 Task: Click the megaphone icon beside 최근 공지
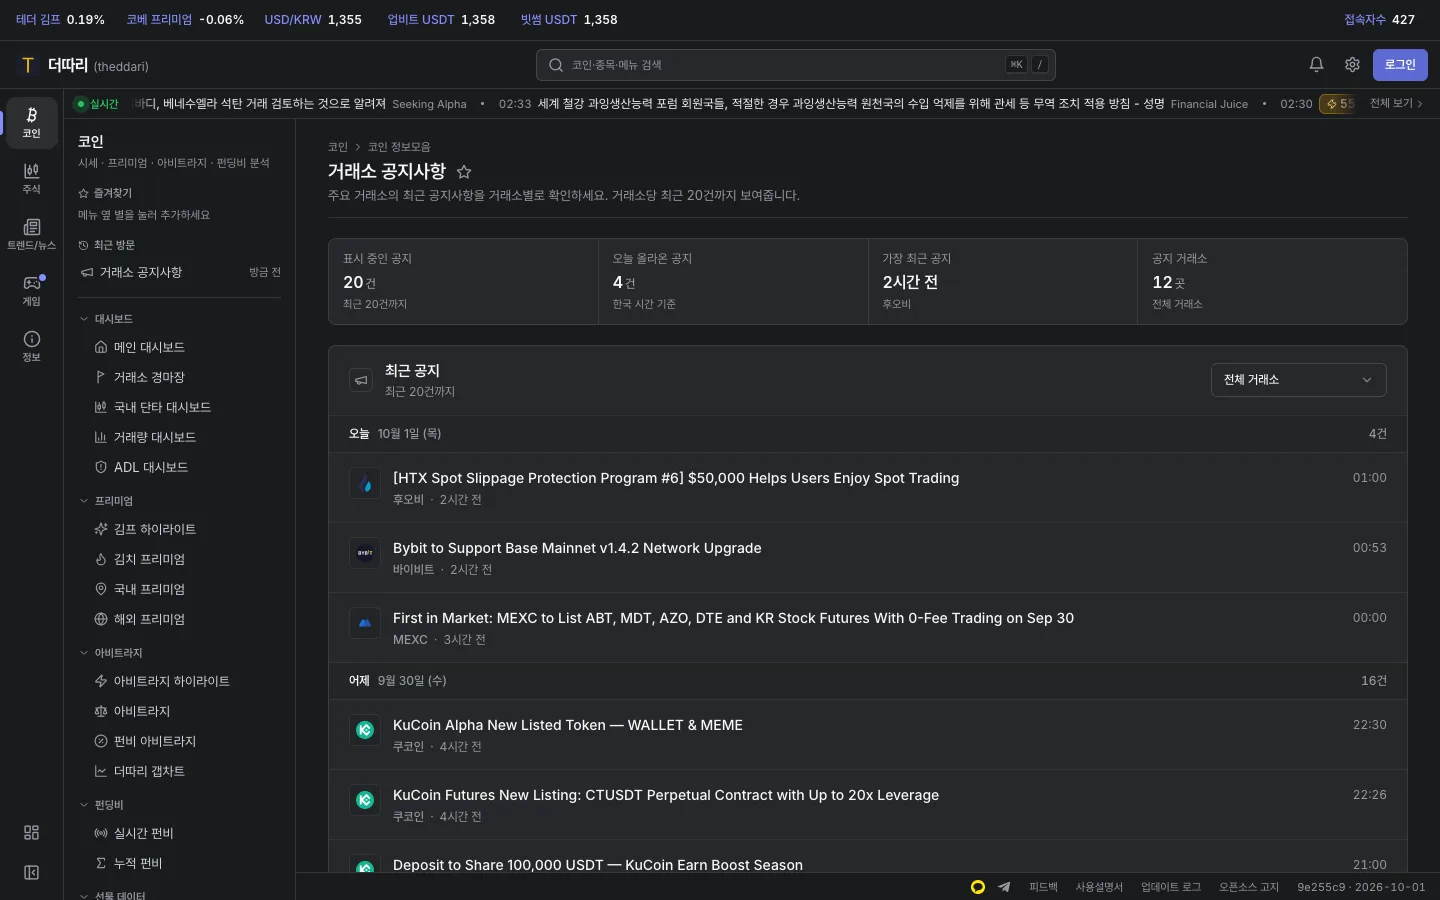[x=361, y=380]
